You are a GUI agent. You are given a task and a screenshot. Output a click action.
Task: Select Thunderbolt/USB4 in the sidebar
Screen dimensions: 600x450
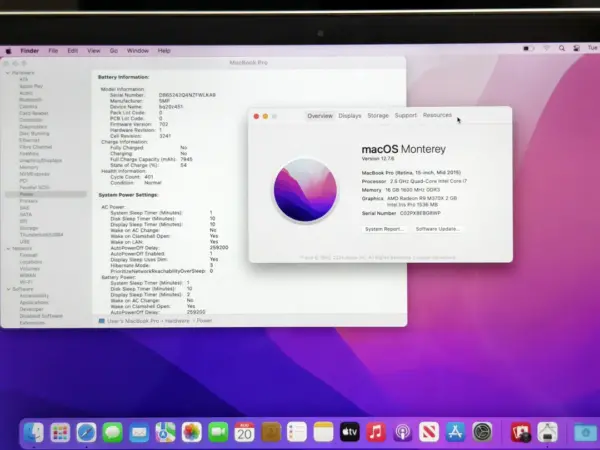pos(41,235)
